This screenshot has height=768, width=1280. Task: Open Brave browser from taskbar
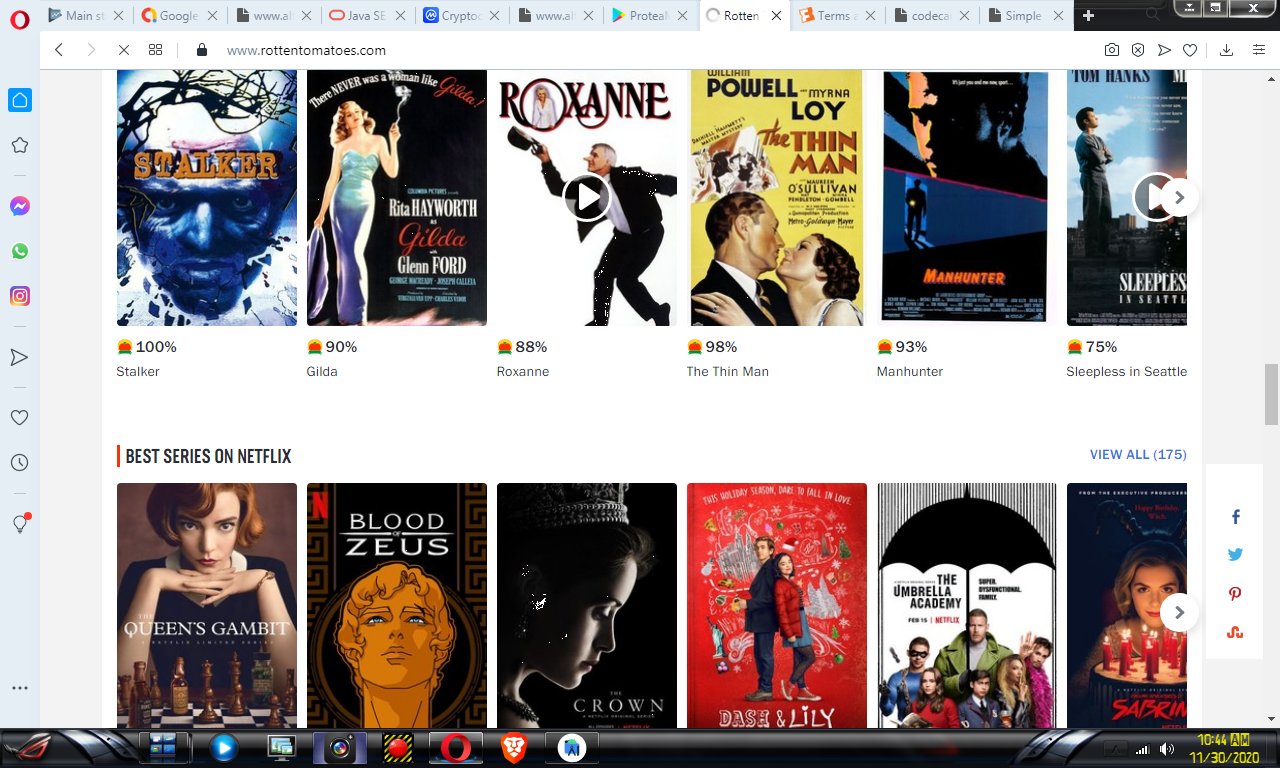point(514,748)
